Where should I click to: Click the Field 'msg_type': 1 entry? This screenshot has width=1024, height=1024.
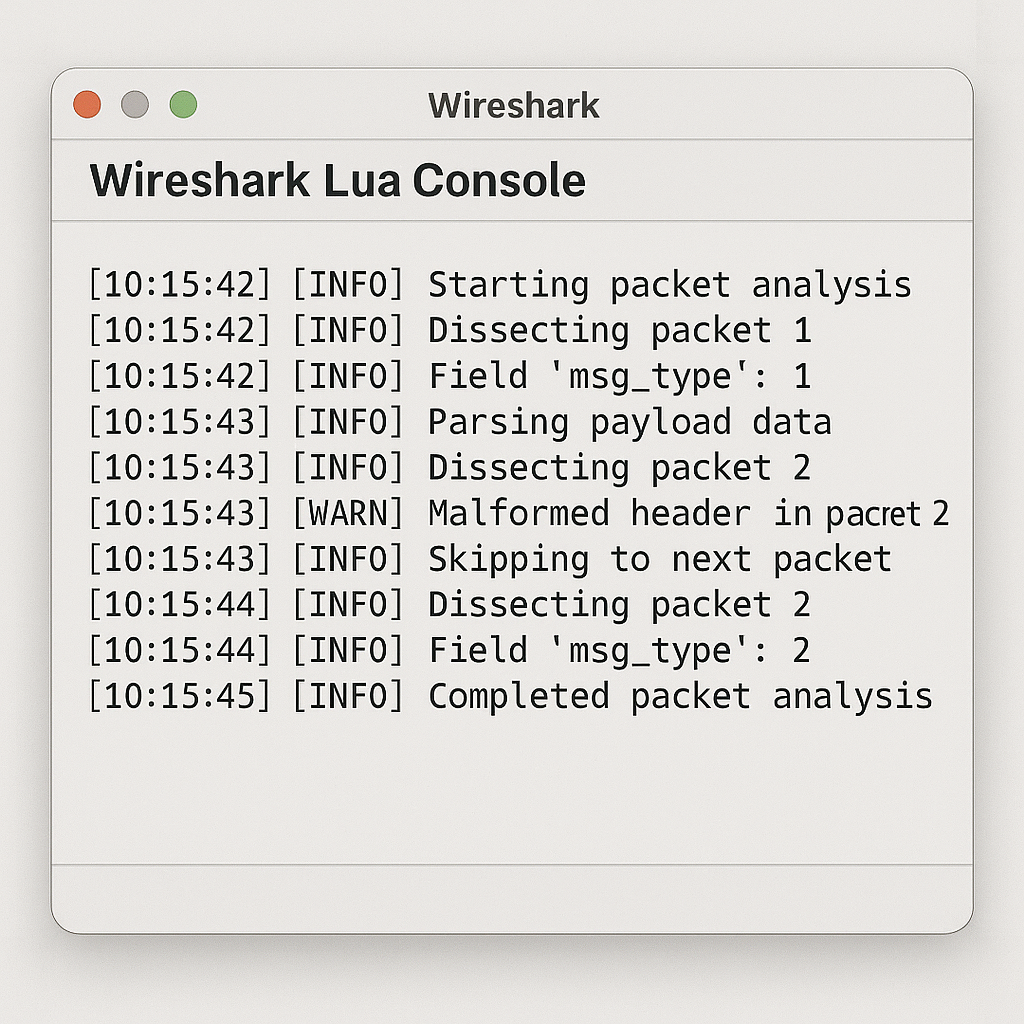point(450,376)
